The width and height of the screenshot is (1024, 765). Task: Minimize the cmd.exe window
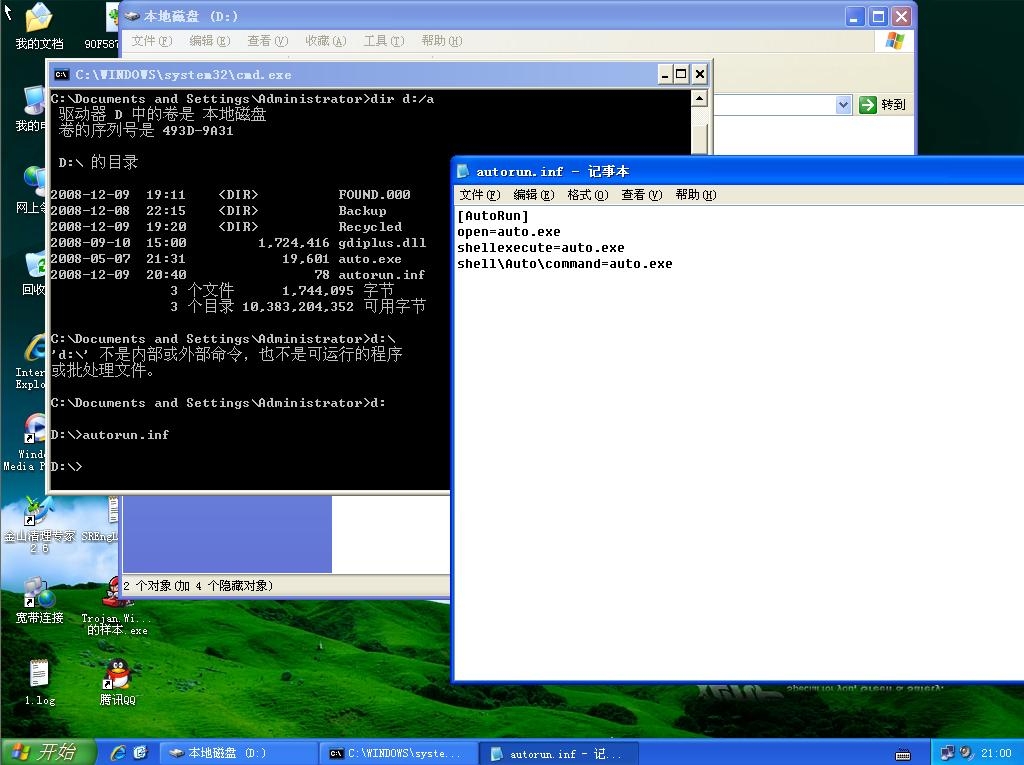pyautogui.click(x=664, y=74)
